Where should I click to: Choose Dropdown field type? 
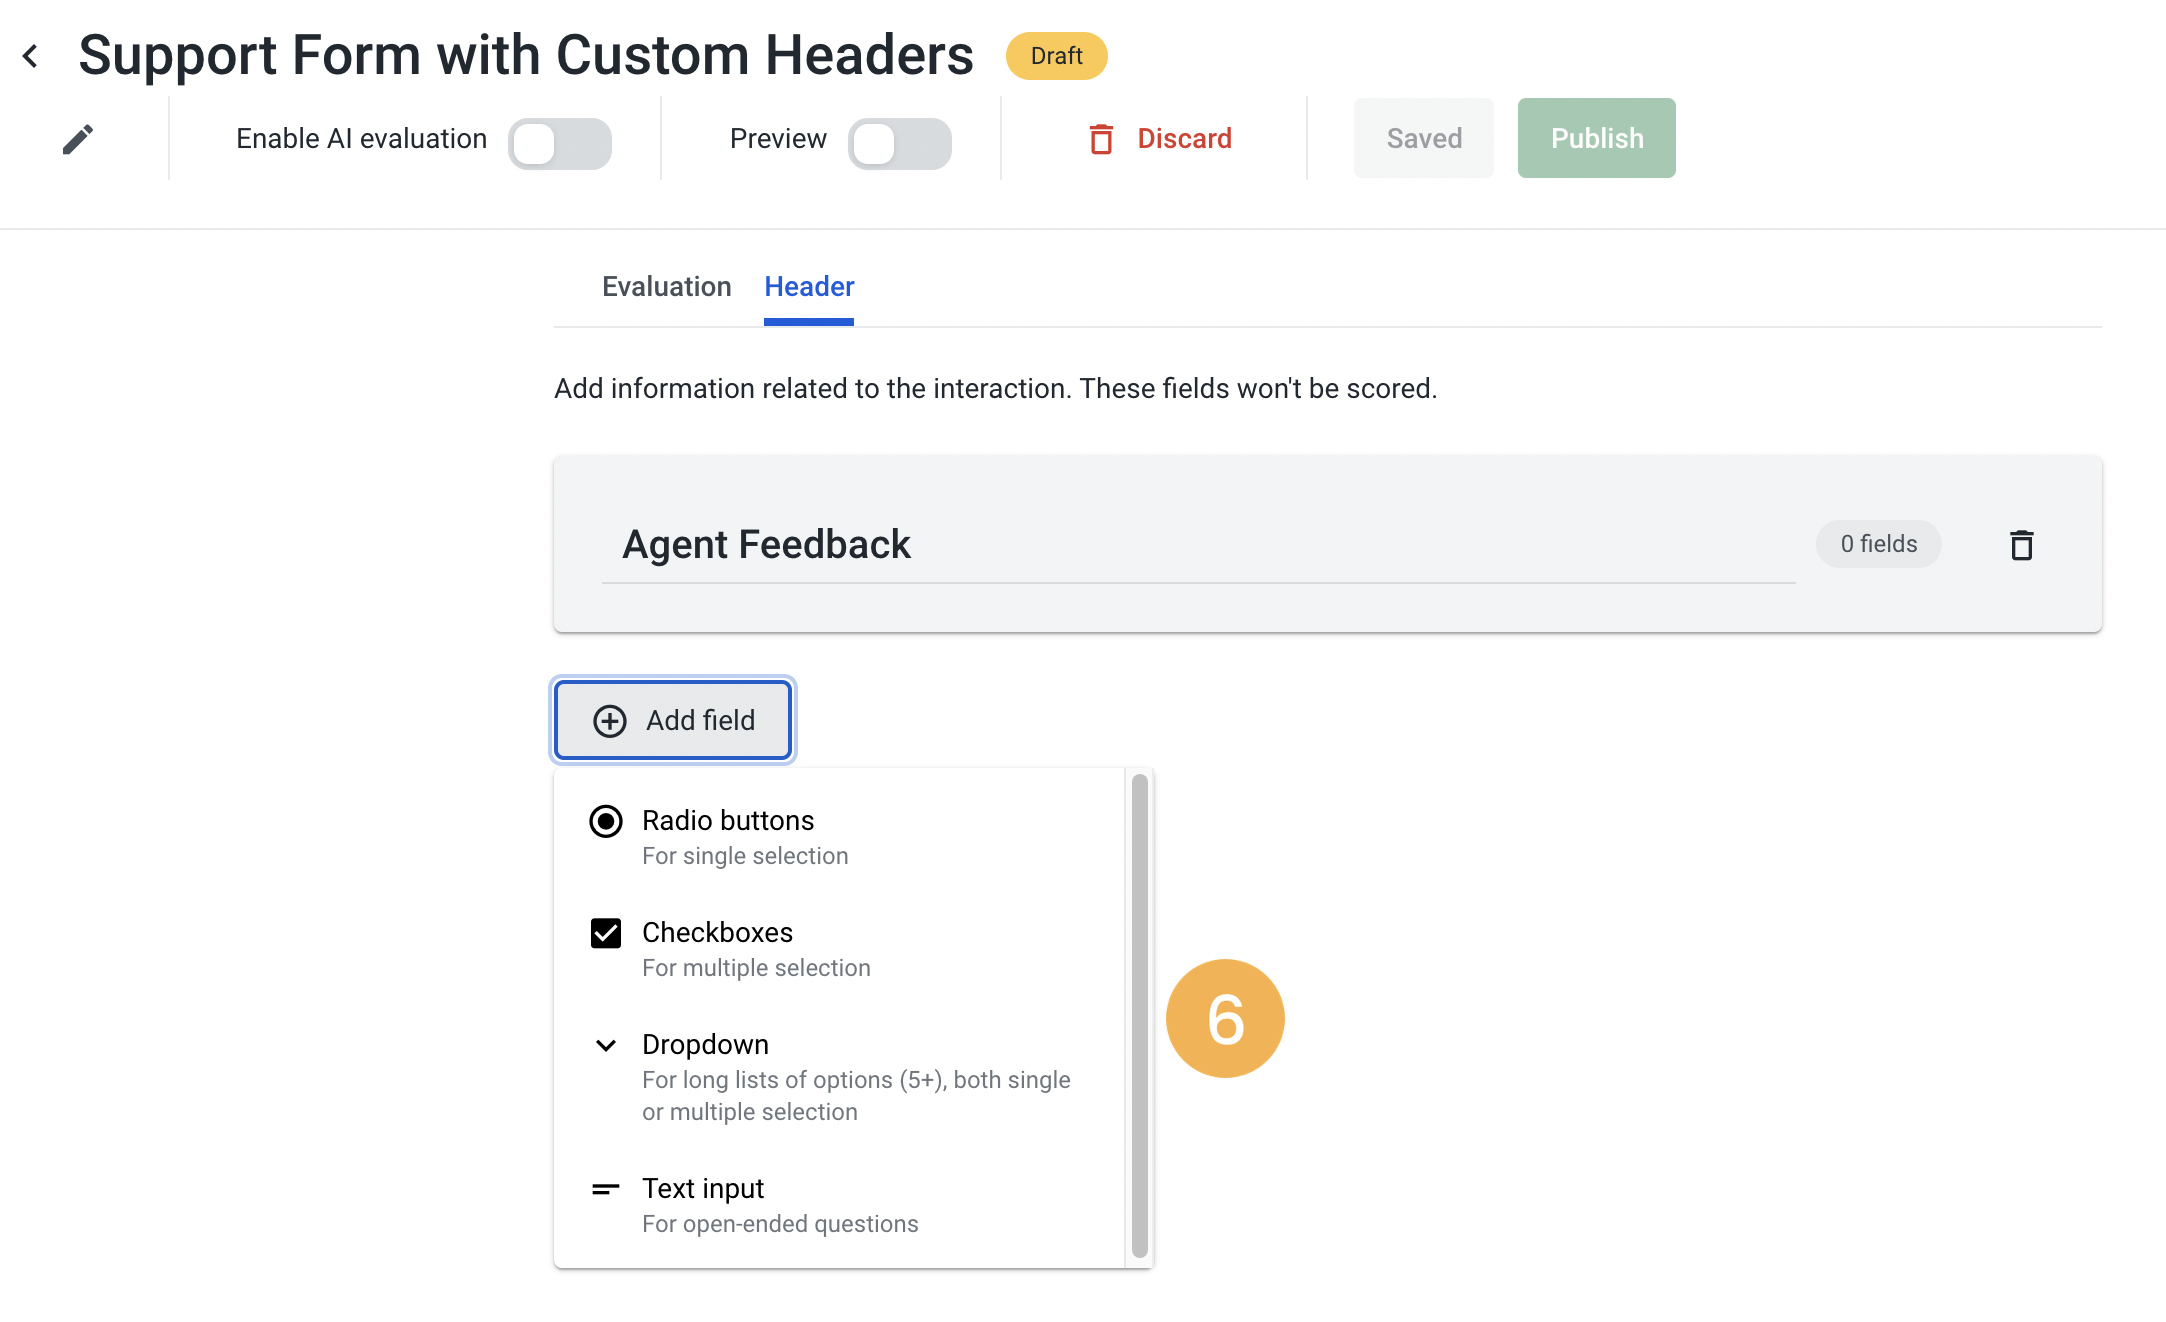[x=840, y=1077]
